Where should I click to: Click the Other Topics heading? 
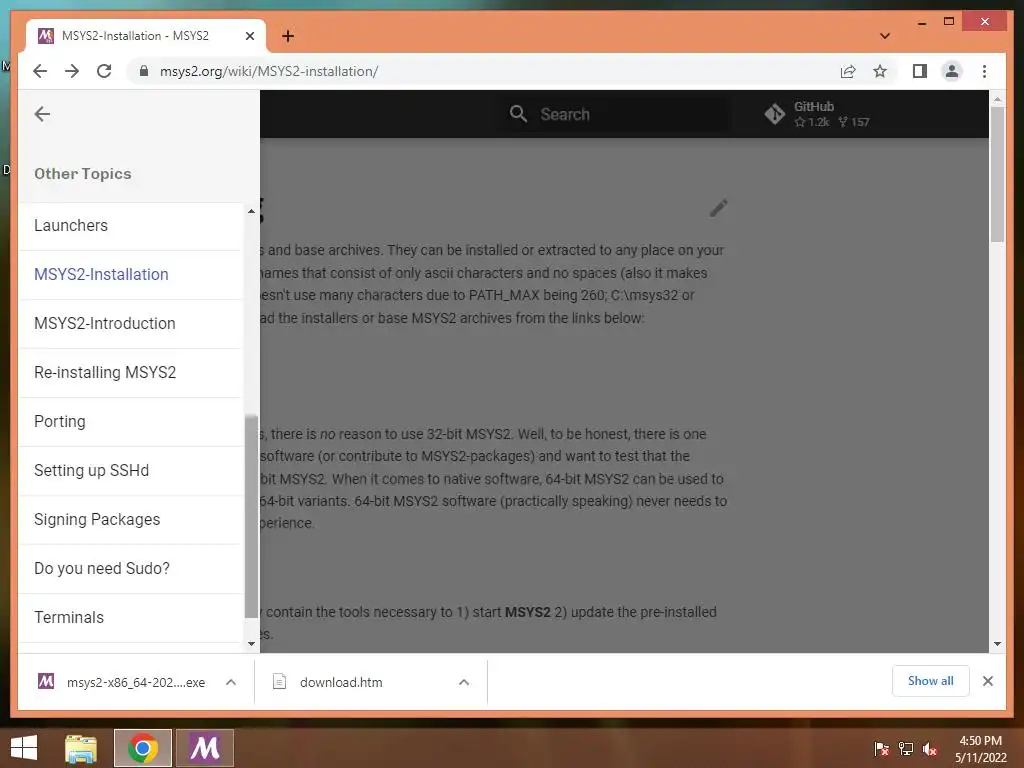tap(83, 174)
